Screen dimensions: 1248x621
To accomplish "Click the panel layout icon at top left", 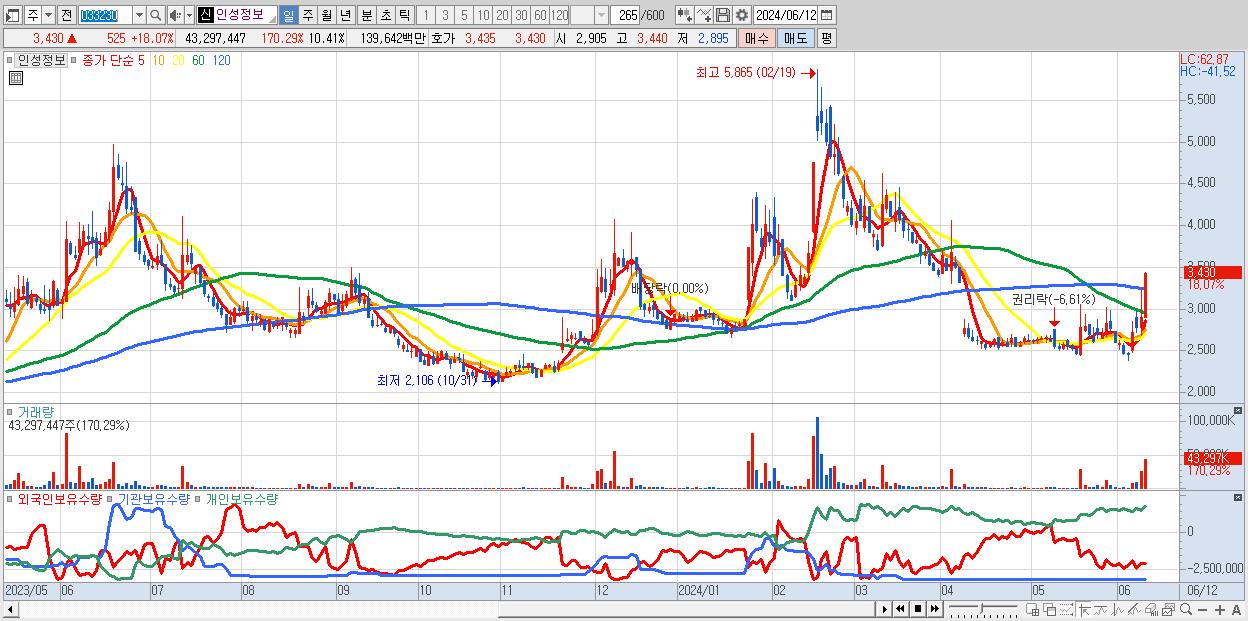I will tap(12, 15).
